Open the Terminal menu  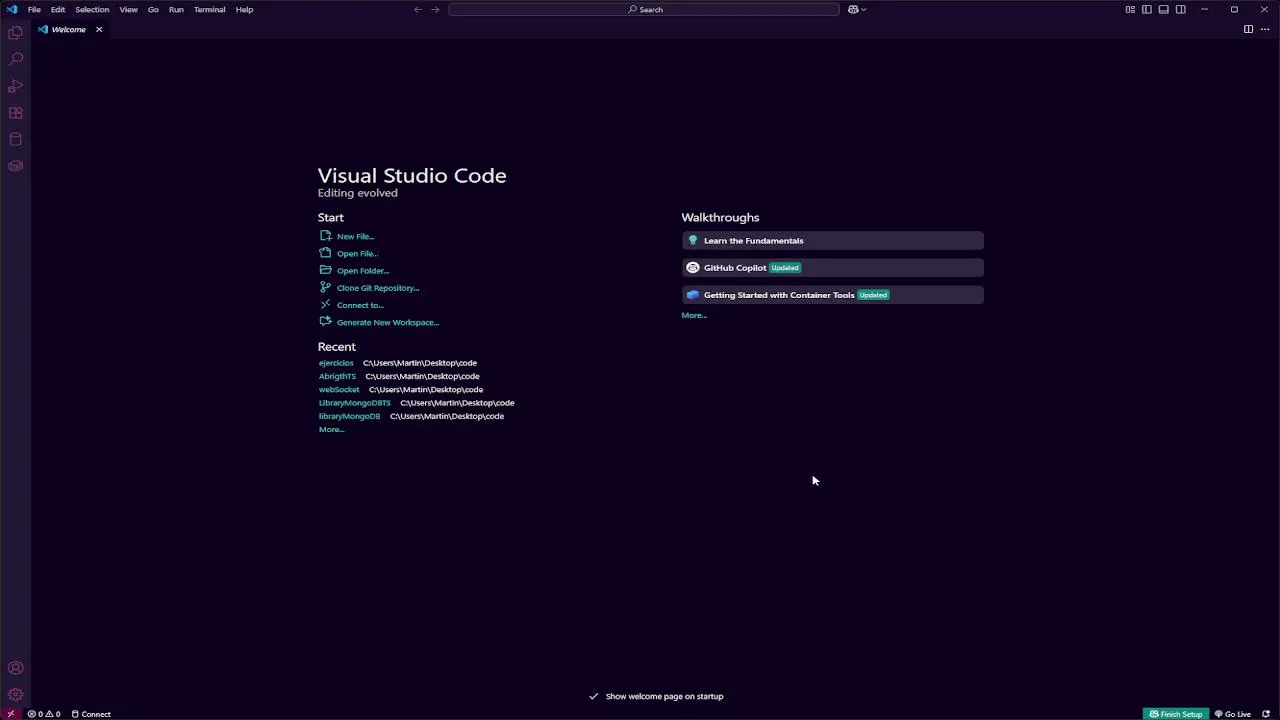(209, 9)
